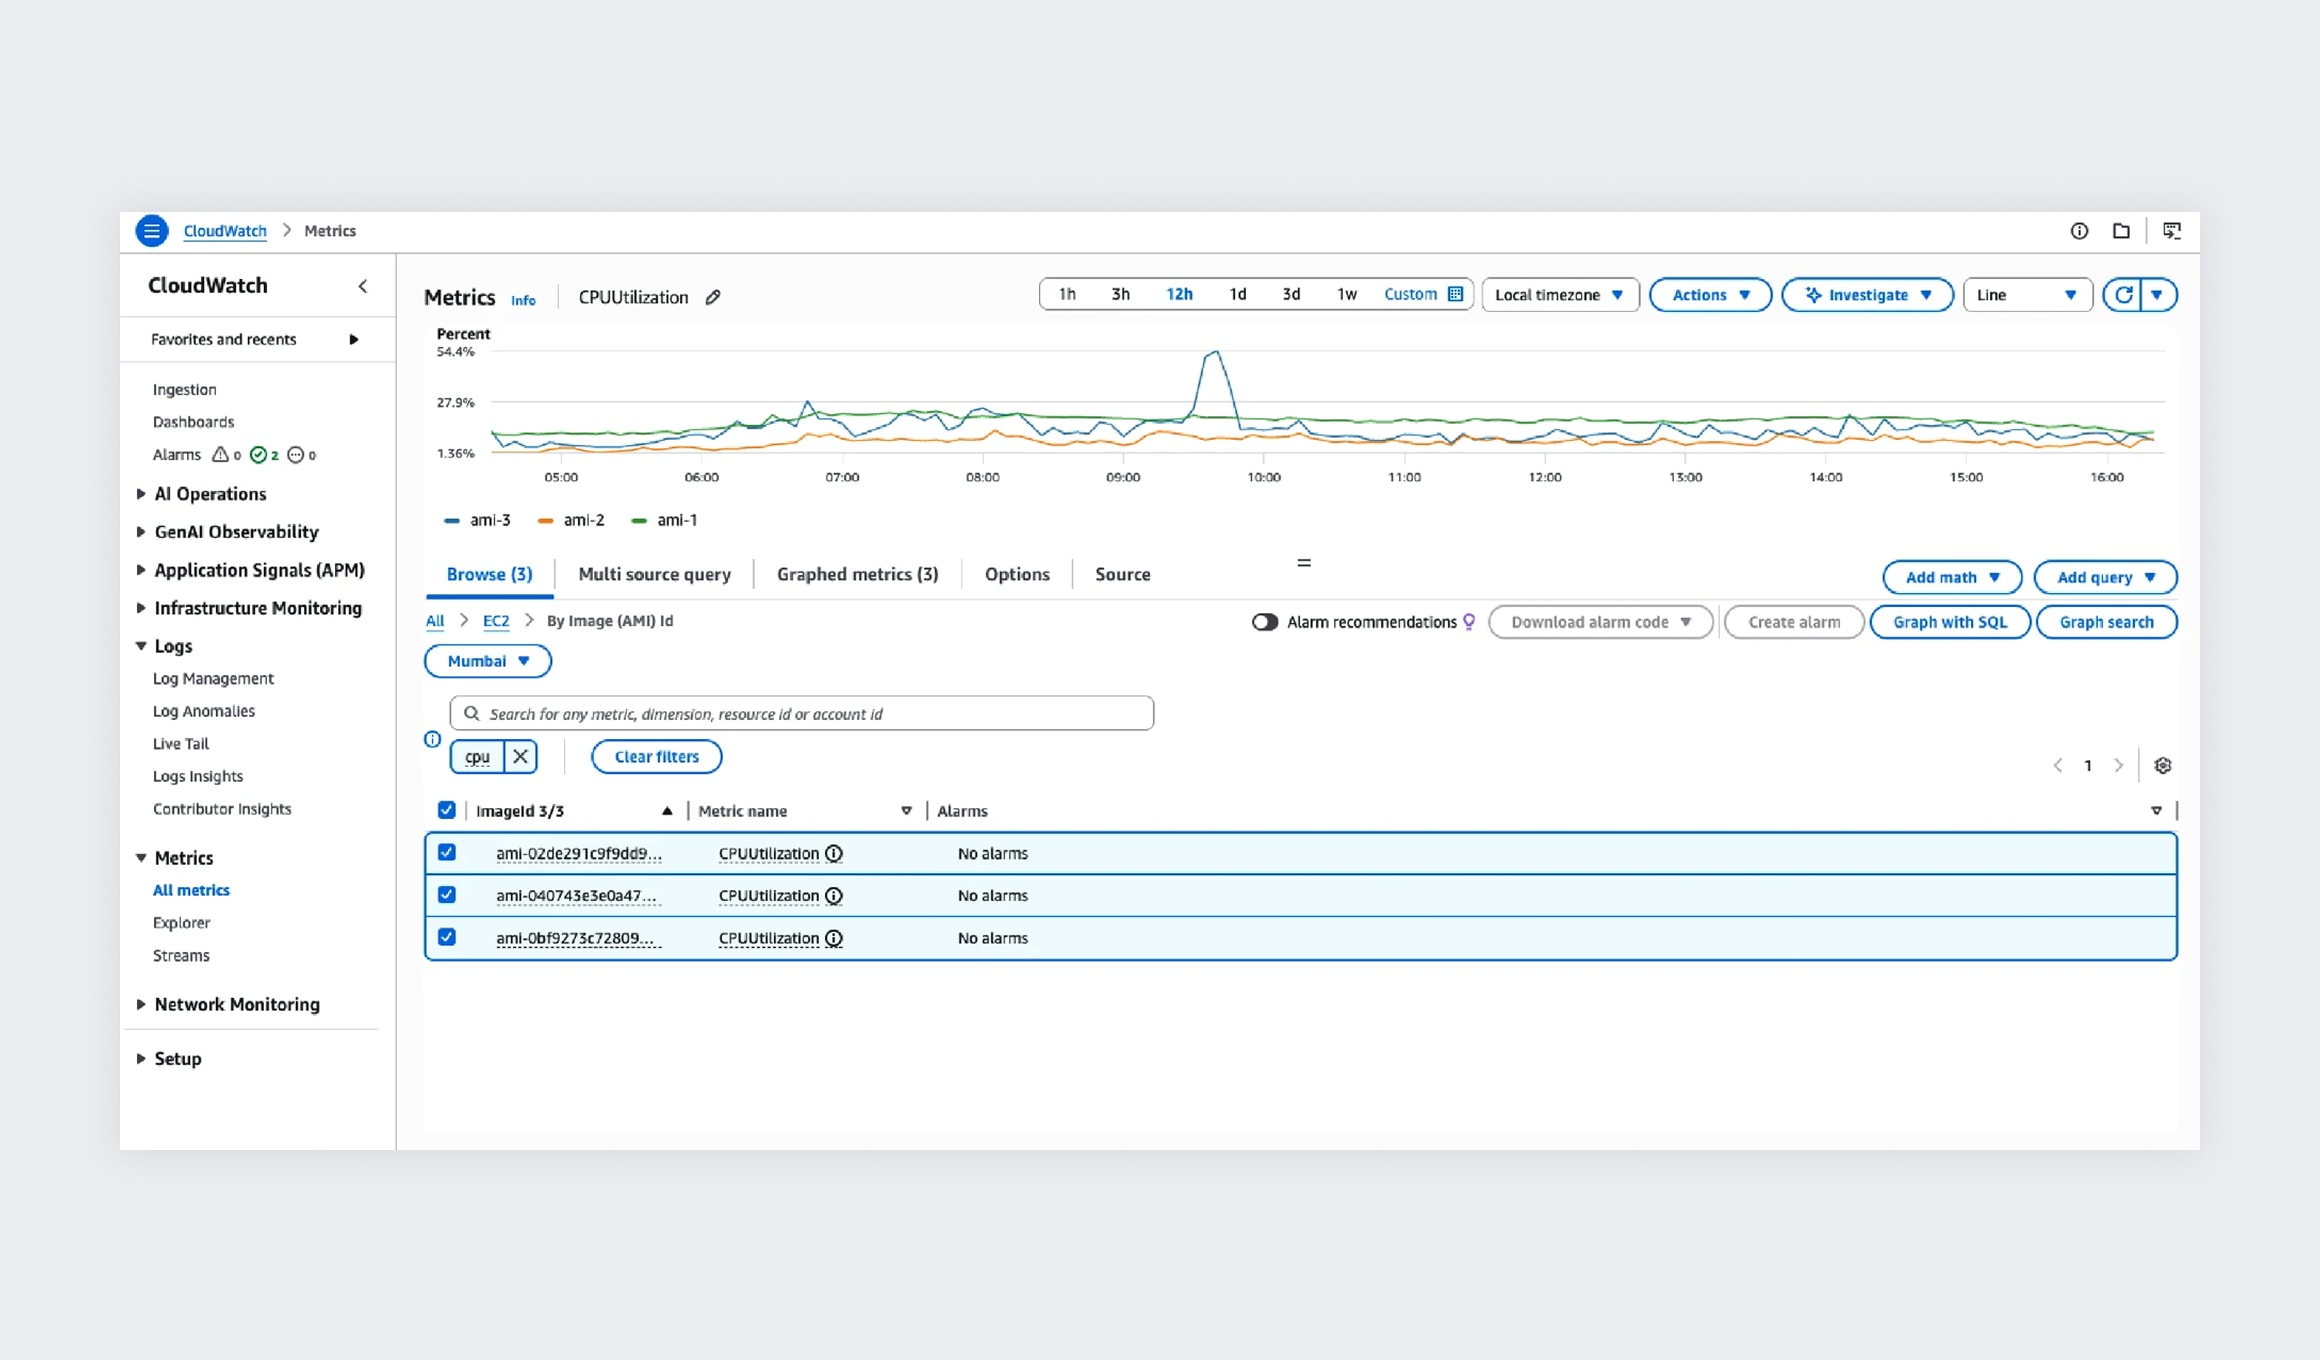
Task: Enable the Alarm recommendations switch
Action: [1265, 622]
